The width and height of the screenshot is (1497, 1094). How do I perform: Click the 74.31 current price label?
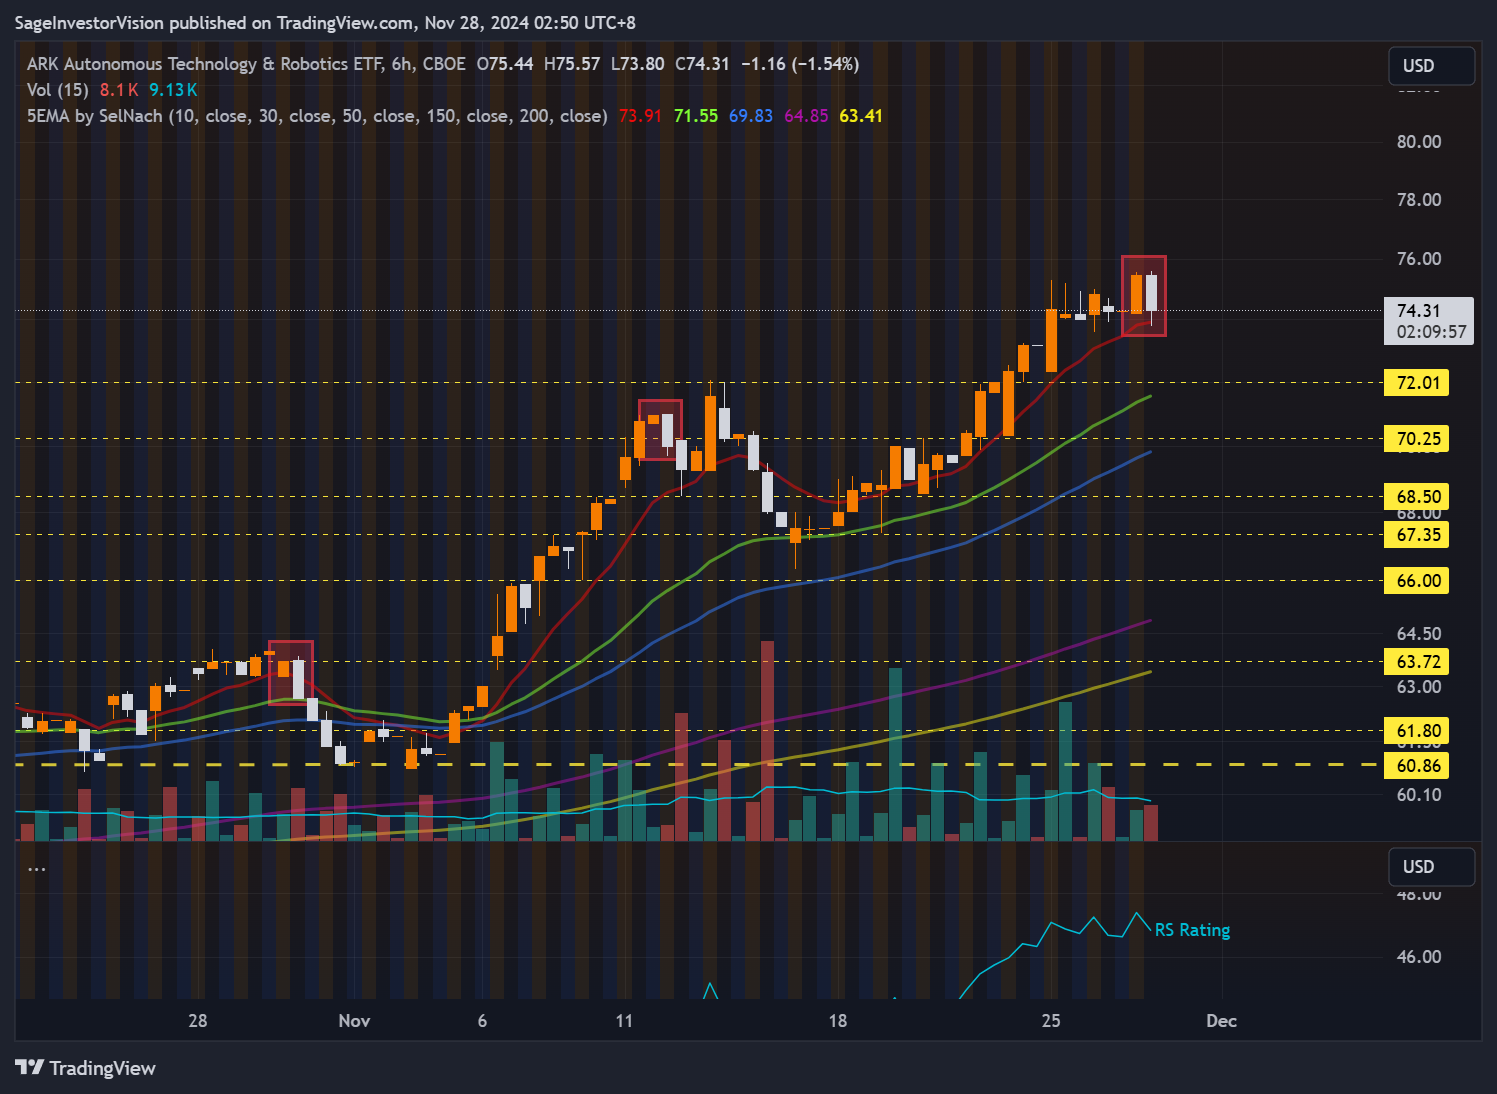point(1419,311)
